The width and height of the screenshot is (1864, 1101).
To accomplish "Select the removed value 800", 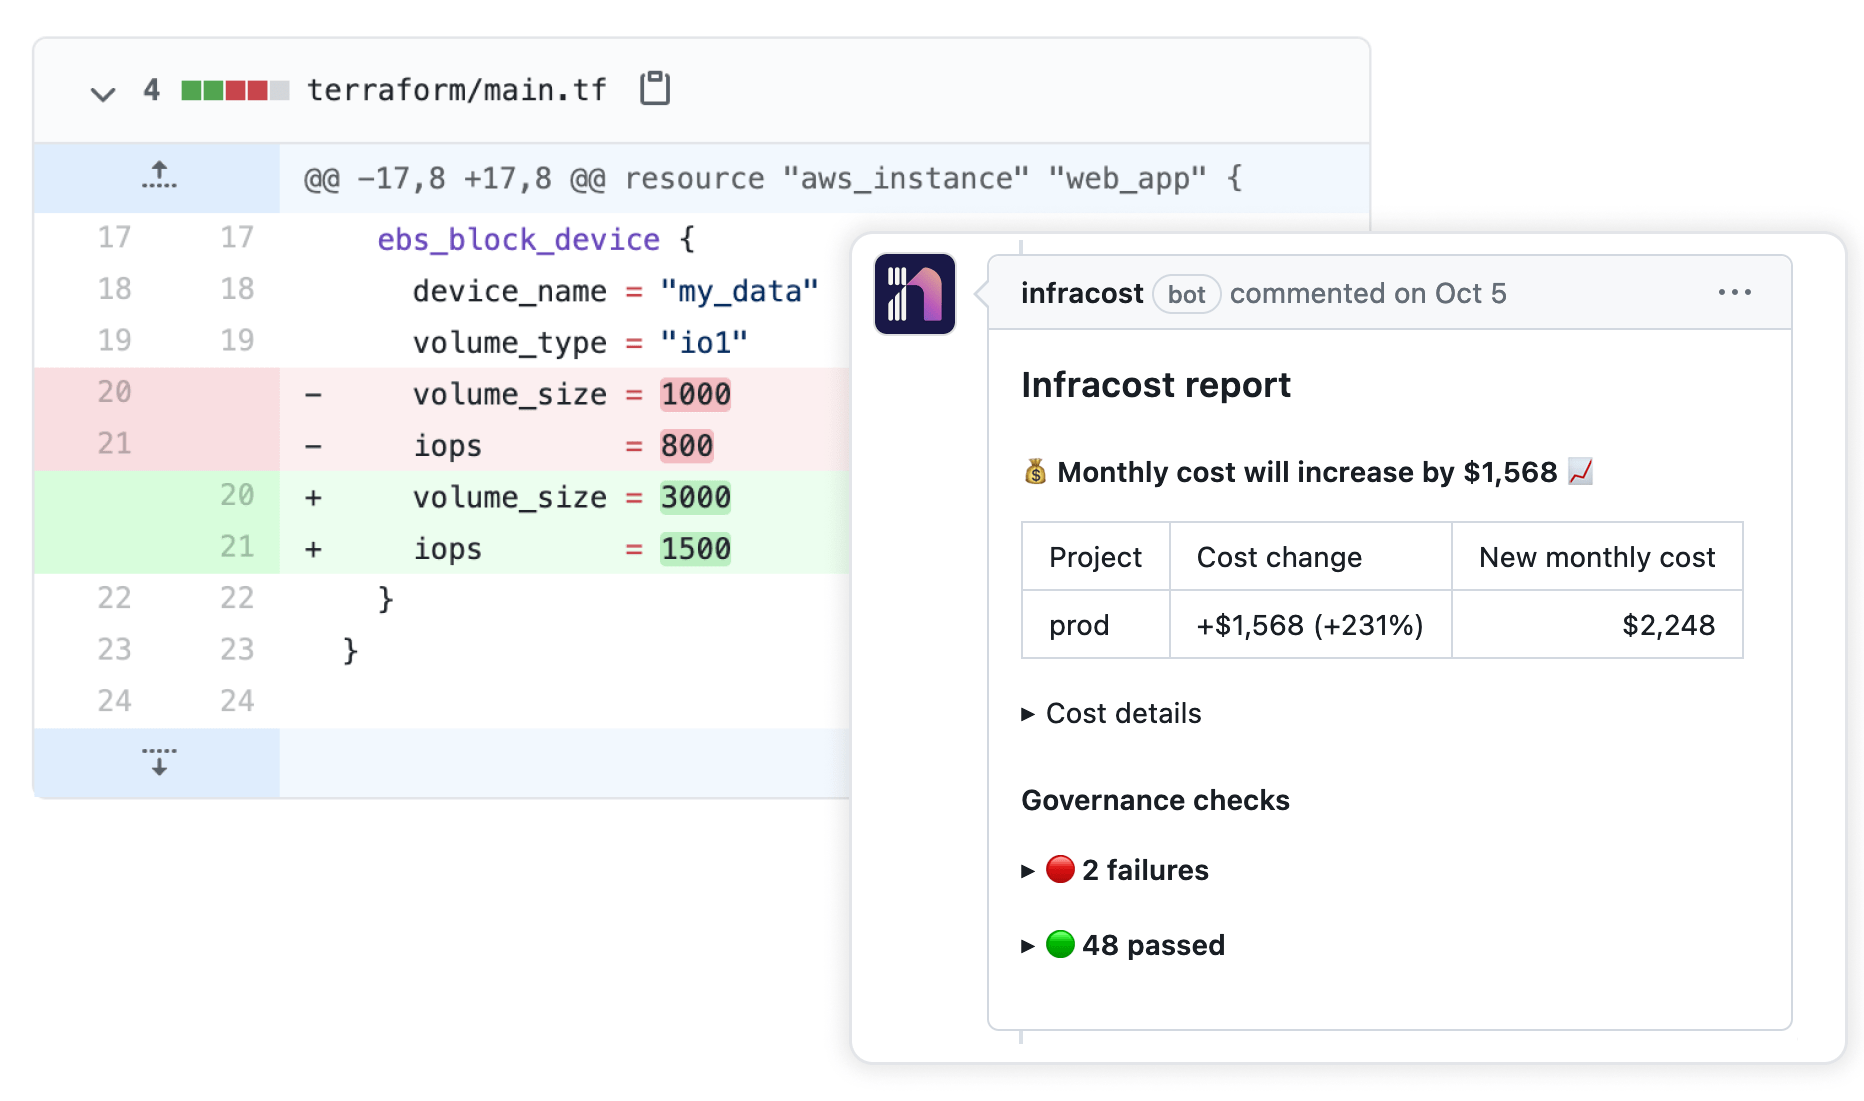I will pyautogui.click(x=687, y=445).
